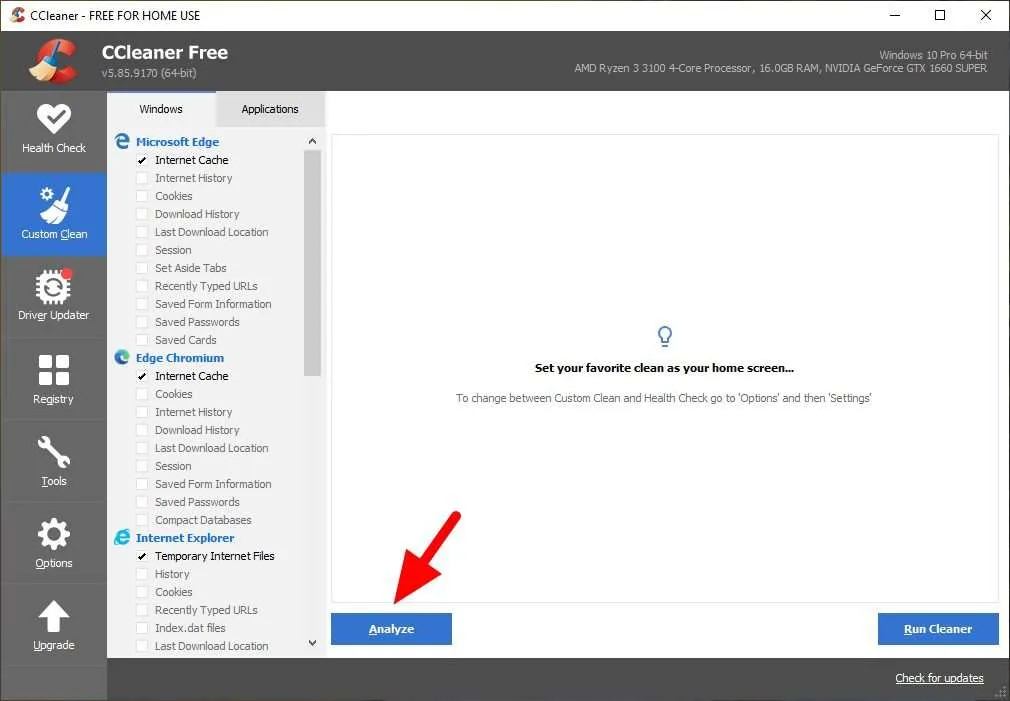Click the cleaning list scrollbar thumb
Screen dimensions: 1010x701
click(312, 263)
